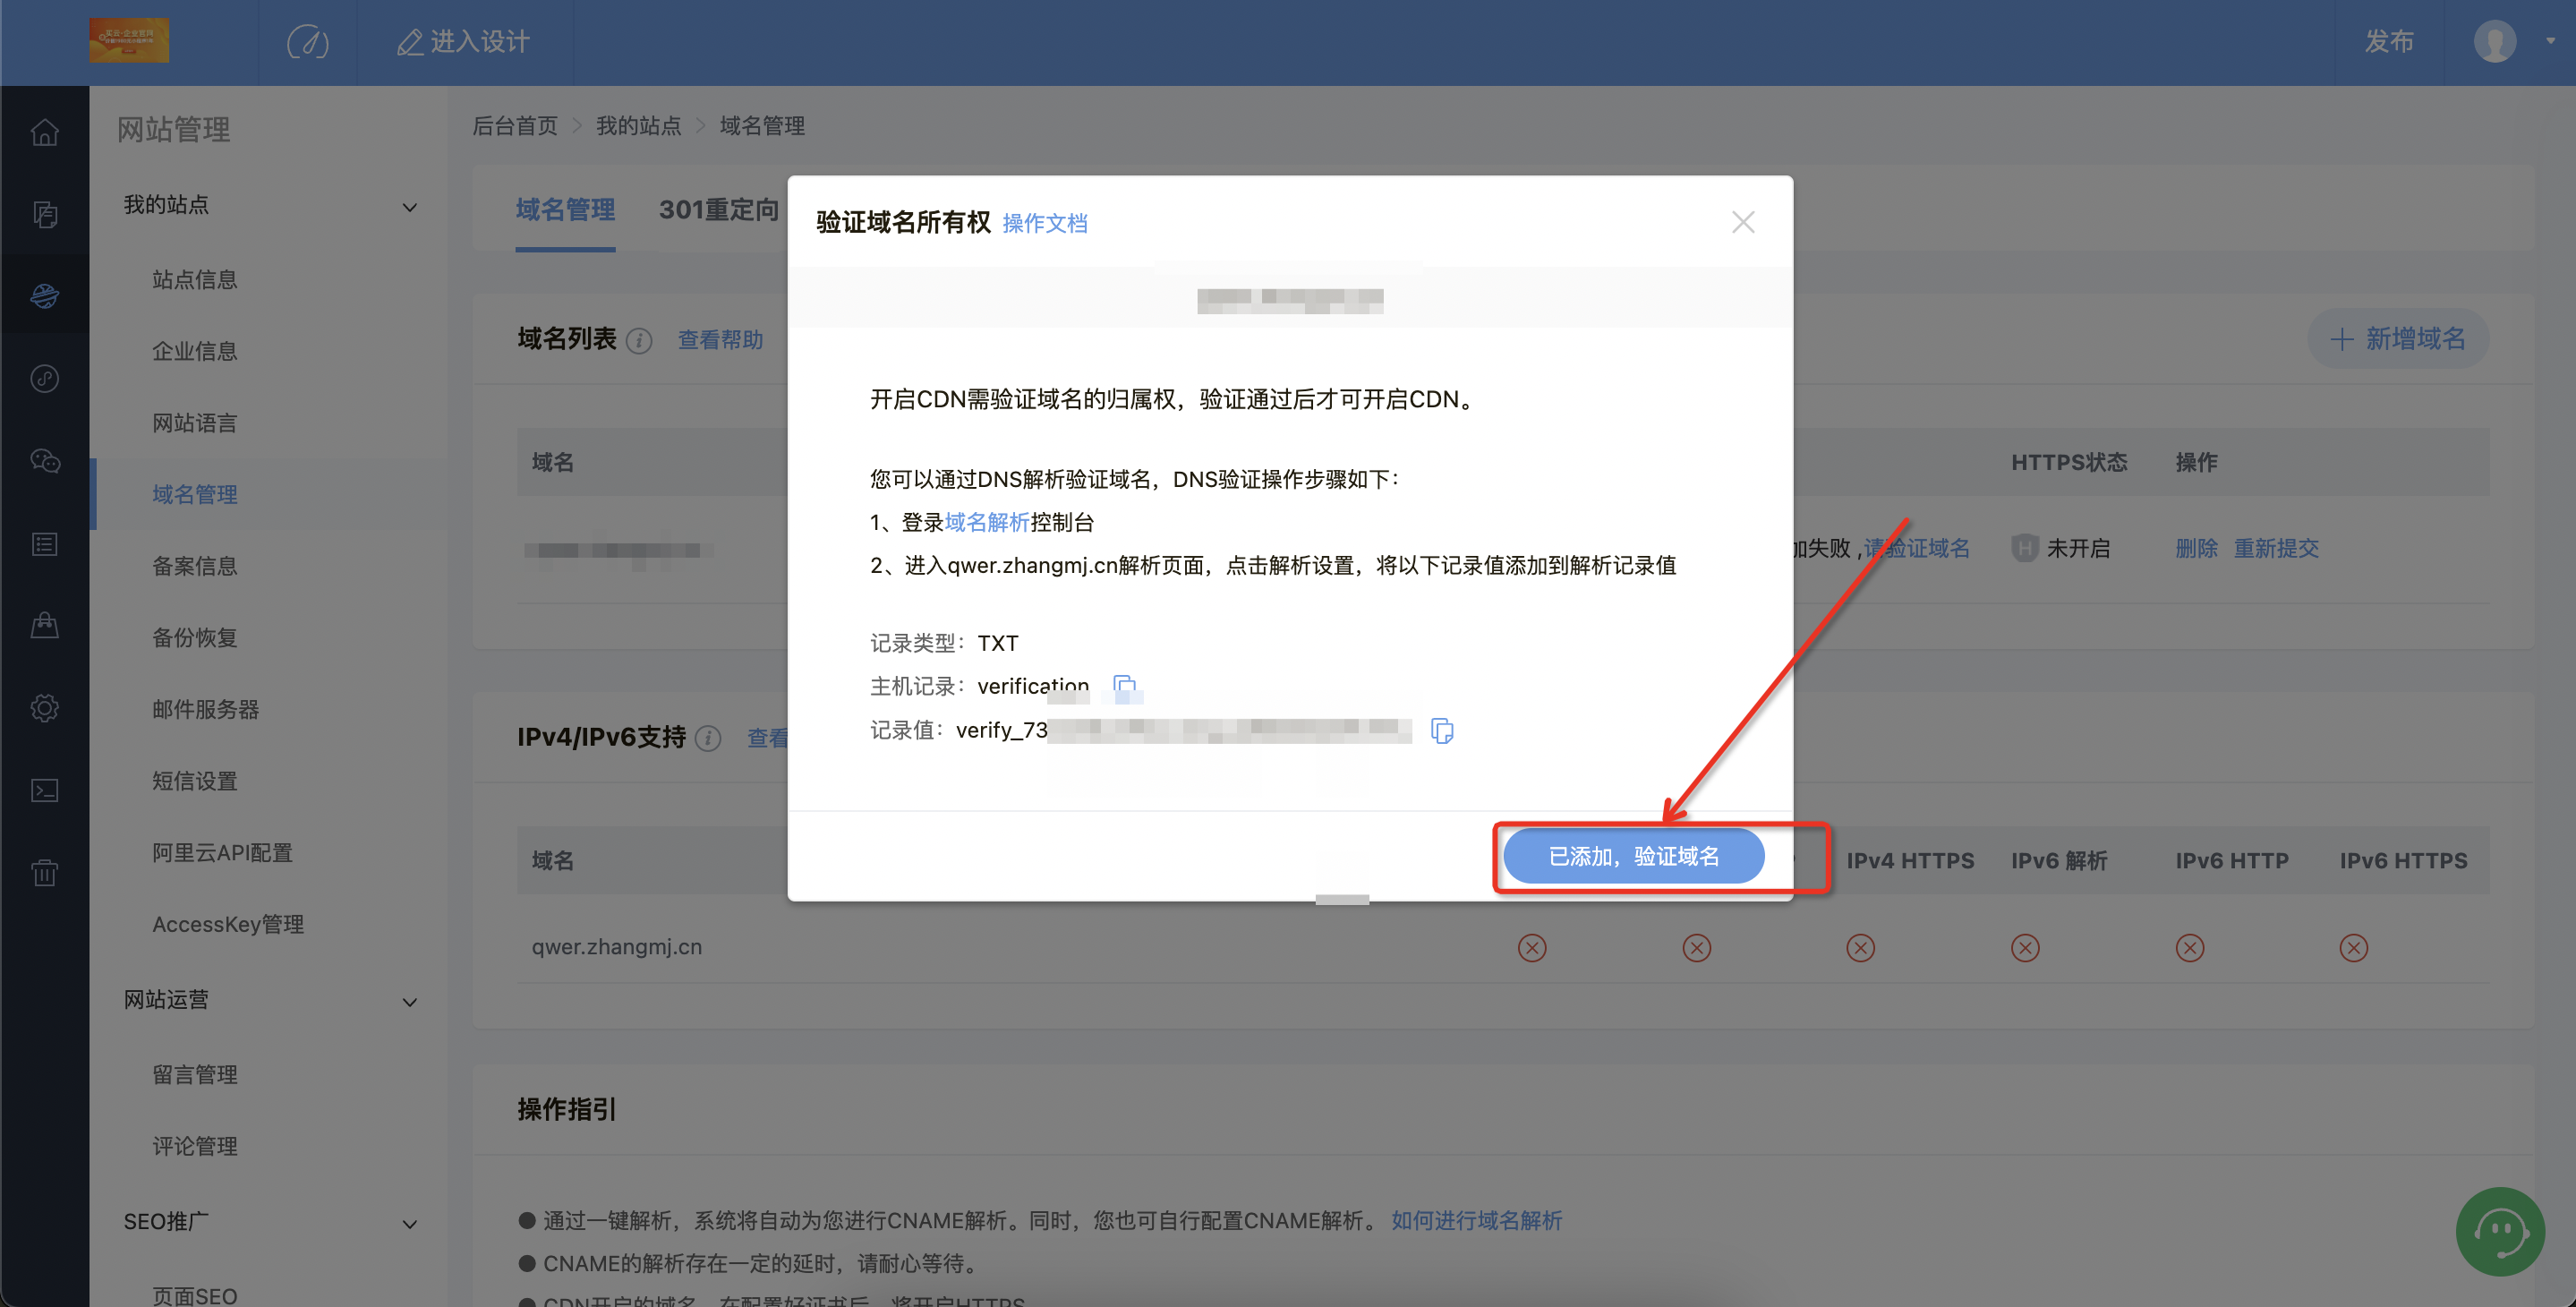Copy the 主机记录 verification value
Image resolution: width=2576 pixels, height=1307 pixels.
1125,686
